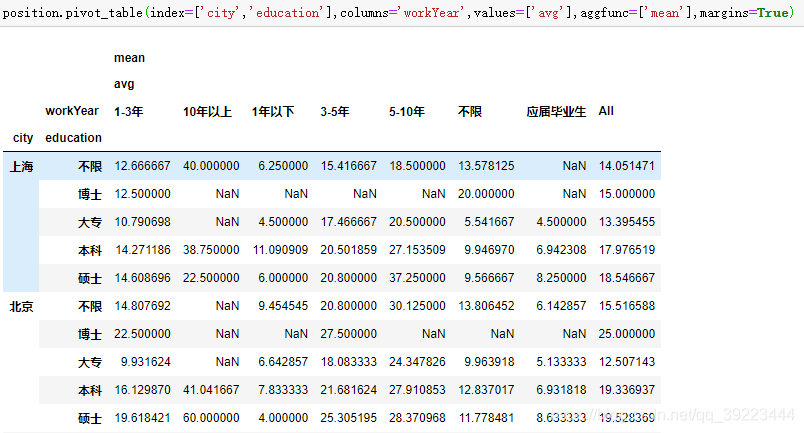Select cell value 12.500000 in 上海 博士 row

coord(142,193)
